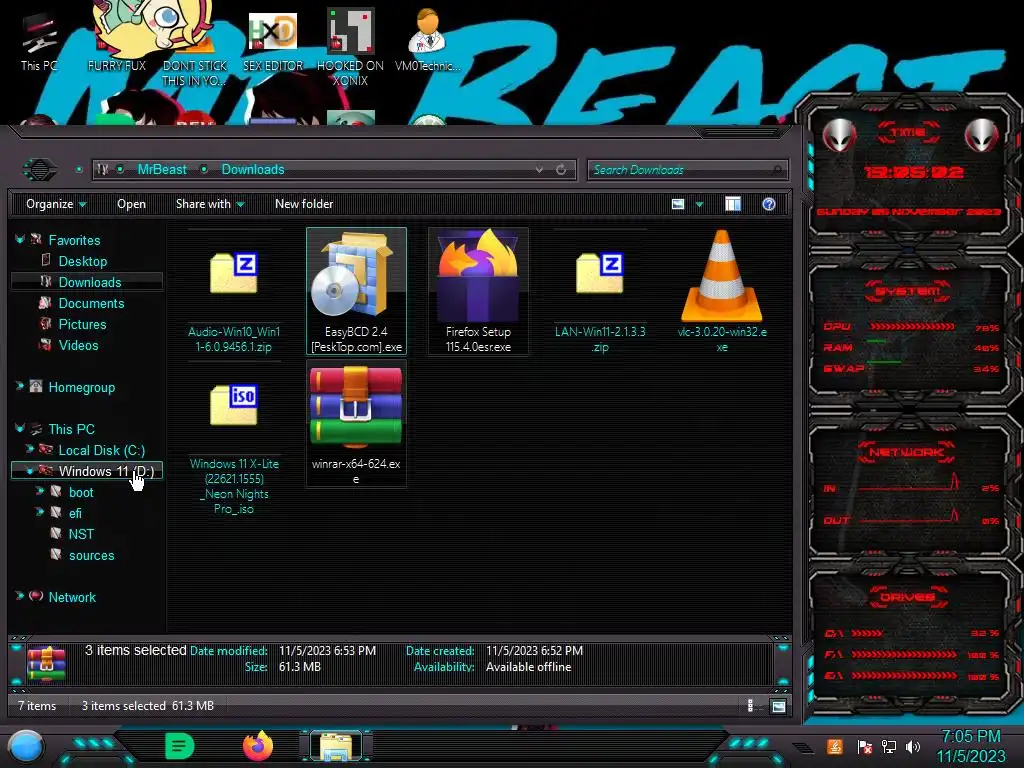Viewport: 1024px width, 768px height.
Task: Click the search magnifier icon
Action: [x=776, y=170]
